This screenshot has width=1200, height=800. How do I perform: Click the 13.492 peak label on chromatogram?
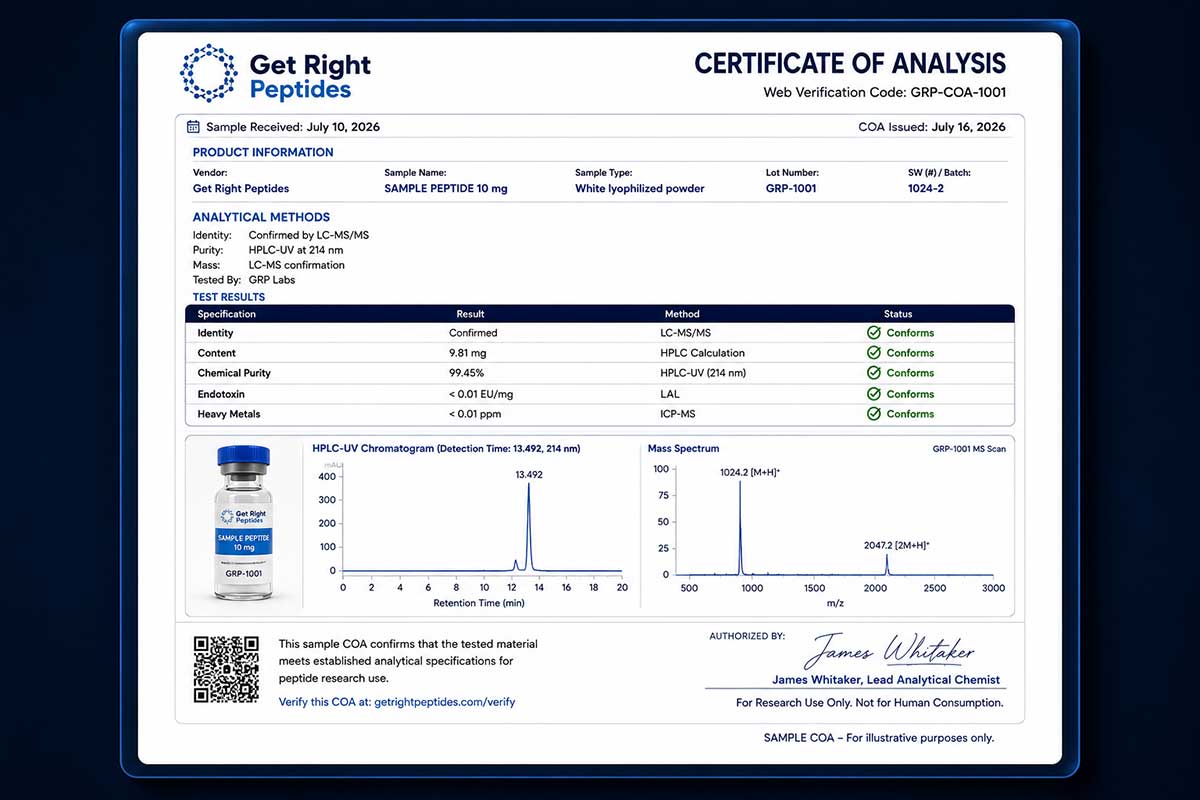click(528, 475)
